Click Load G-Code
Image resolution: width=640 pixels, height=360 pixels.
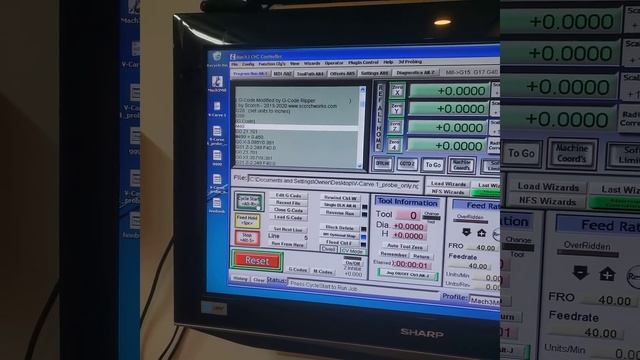click(288, 218)
